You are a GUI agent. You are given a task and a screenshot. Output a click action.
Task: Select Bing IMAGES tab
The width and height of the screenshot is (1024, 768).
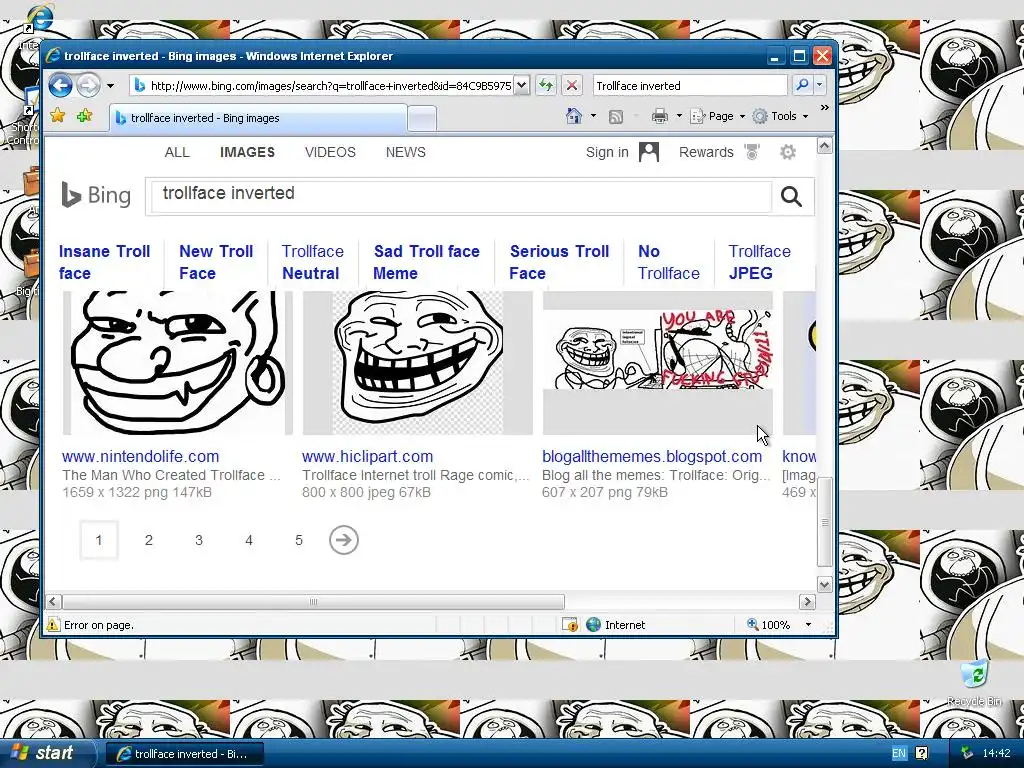[x=248, y=152]
